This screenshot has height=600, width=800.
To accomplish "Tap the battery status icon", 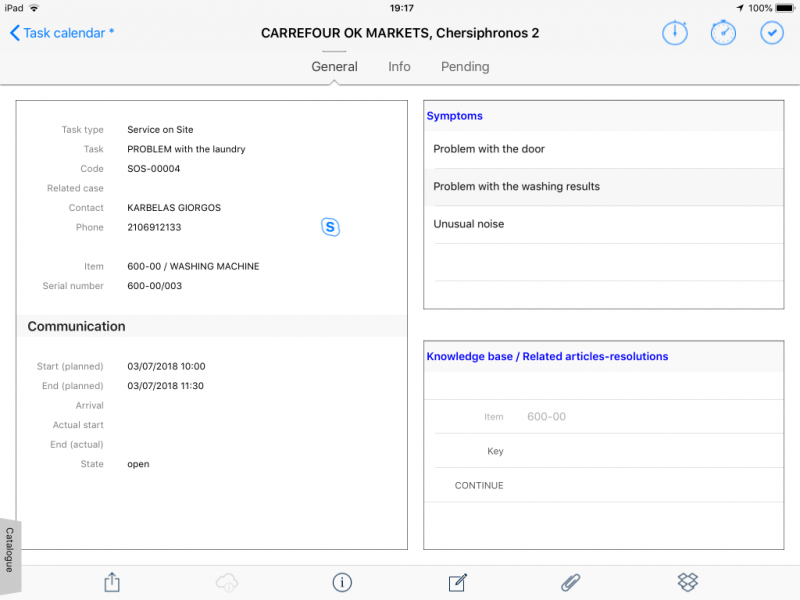I will (785, 8).
